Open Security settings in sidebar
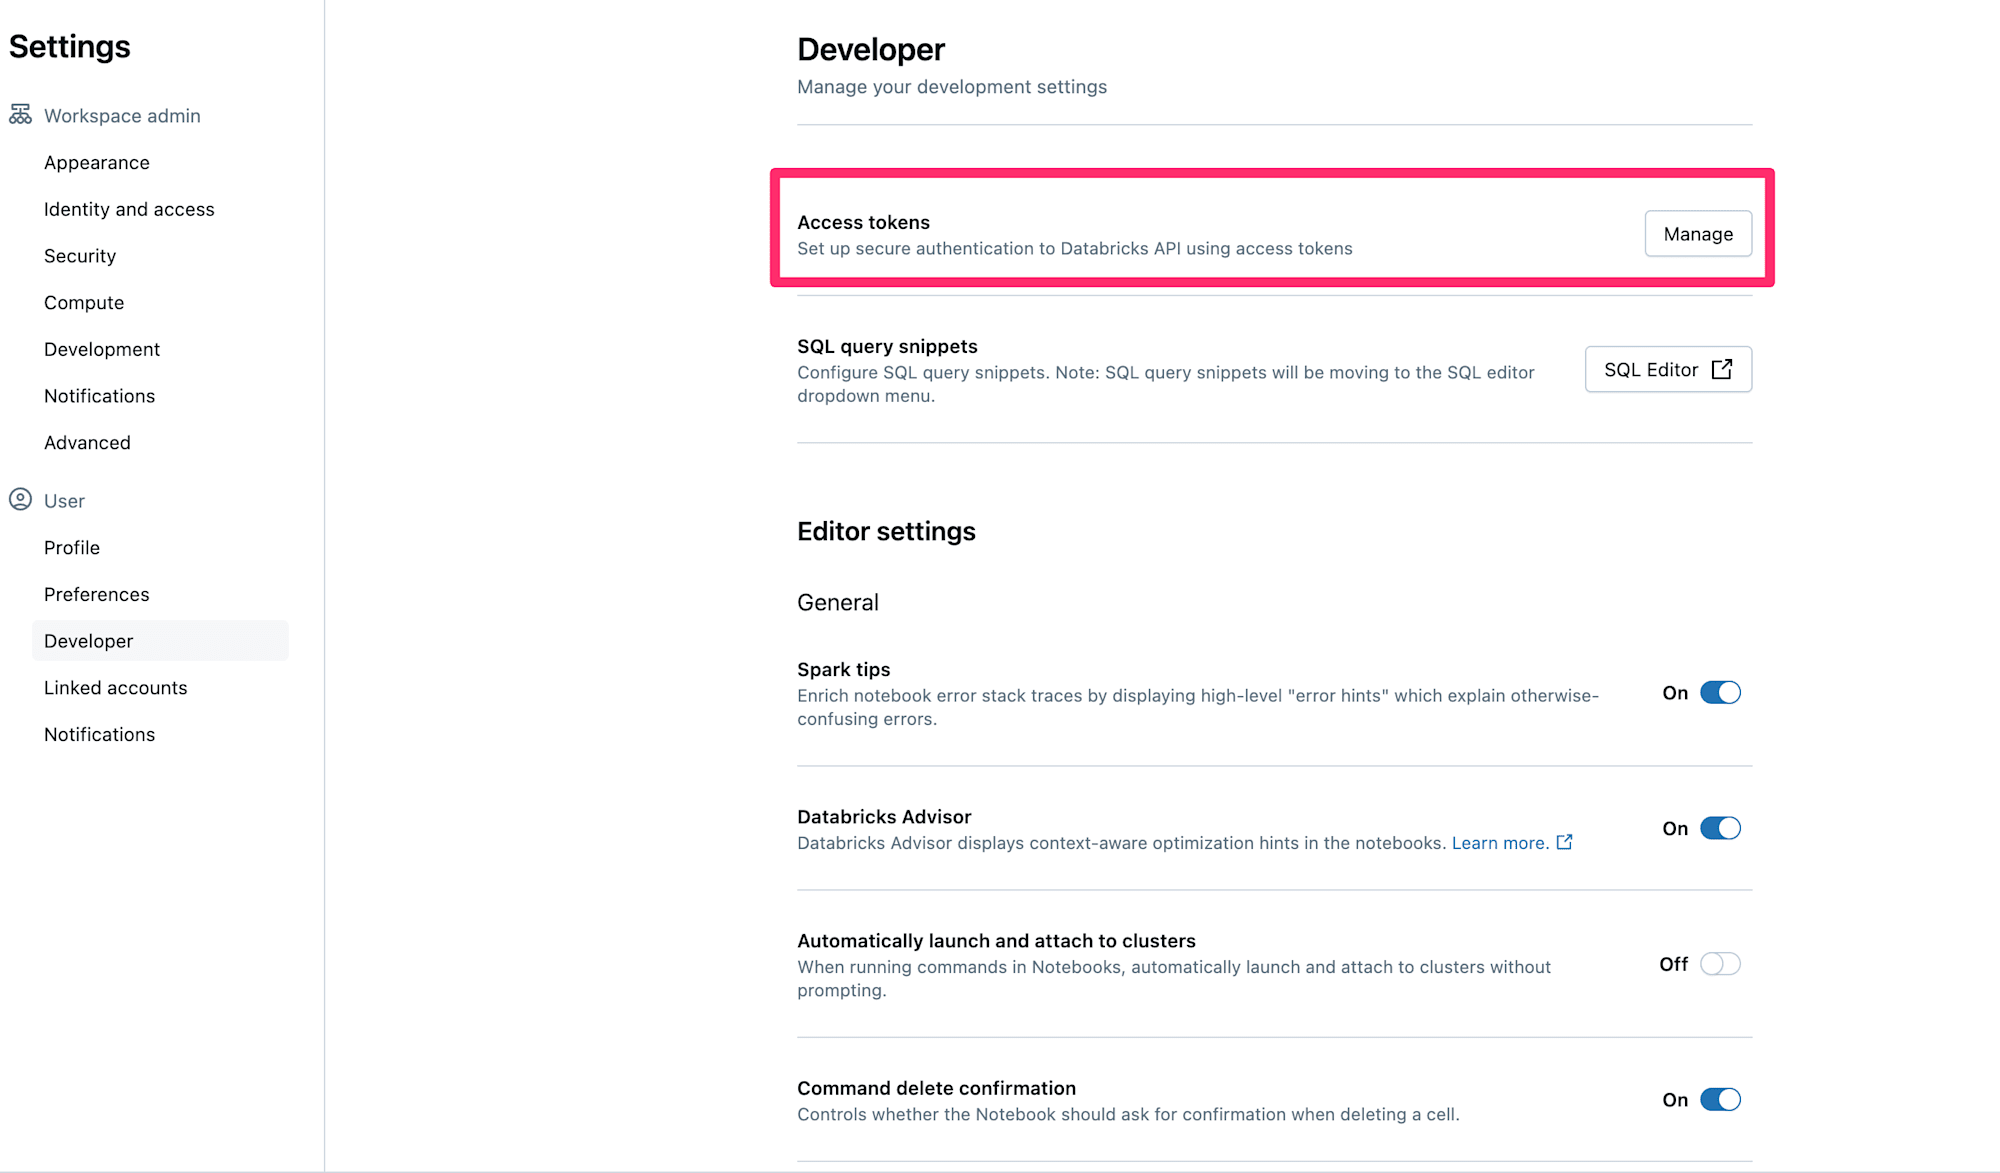 (80, 256)
